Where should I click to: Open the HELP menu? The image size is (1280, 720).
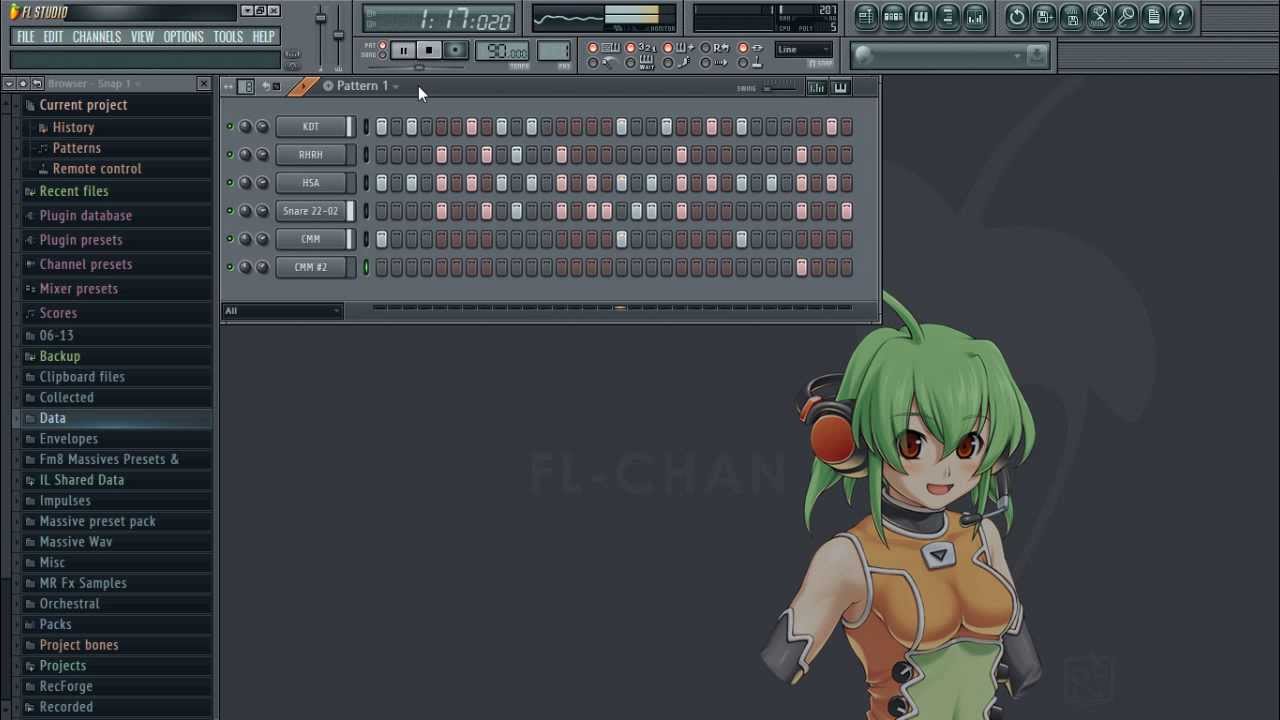tap(263, 37)
